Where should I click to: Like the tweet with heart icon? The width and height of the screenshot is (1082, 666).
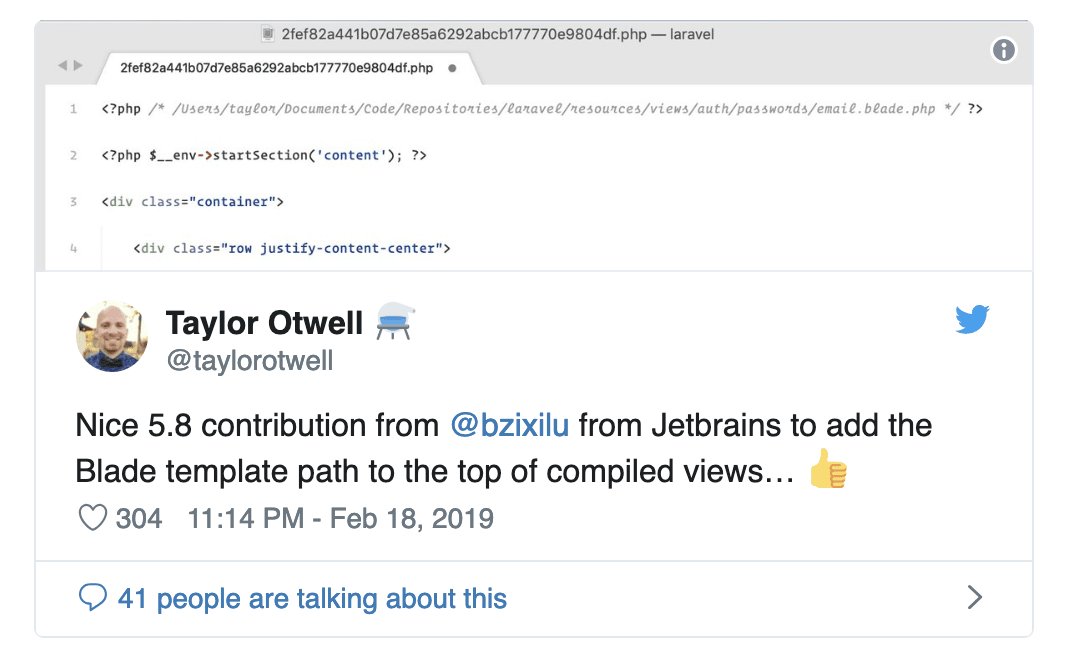(x=92, y=518)
